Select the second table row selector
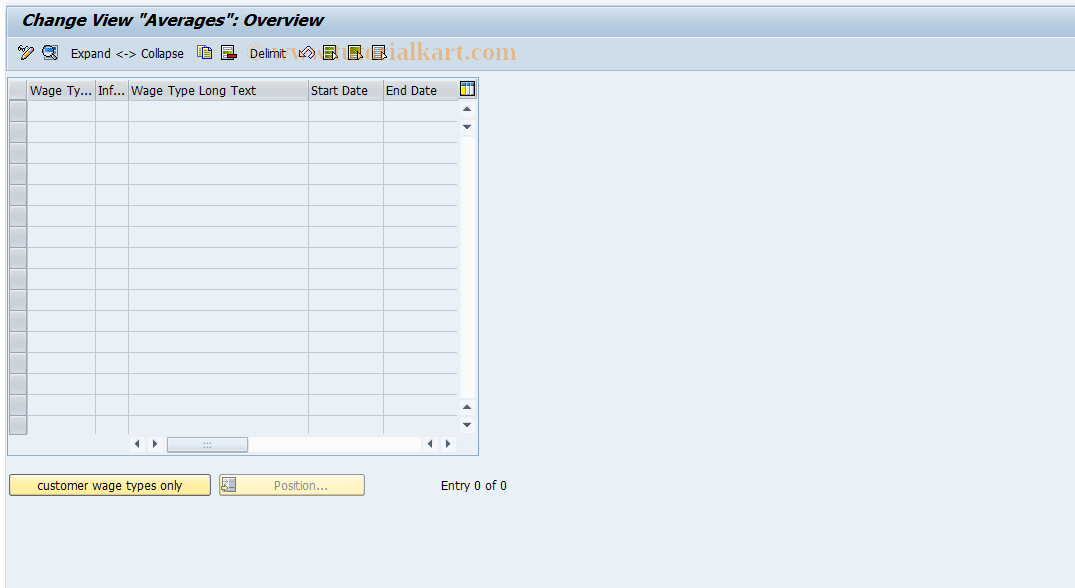The width and height of the screenshot is (1075, 588). tap(18, 132)
